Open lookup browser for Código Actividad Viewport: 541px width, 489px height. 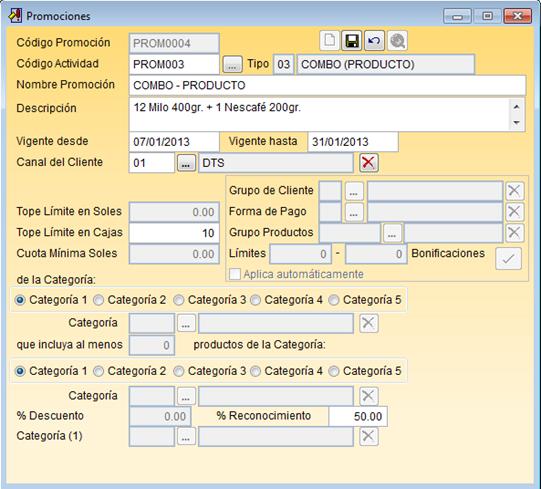[232, 64]
